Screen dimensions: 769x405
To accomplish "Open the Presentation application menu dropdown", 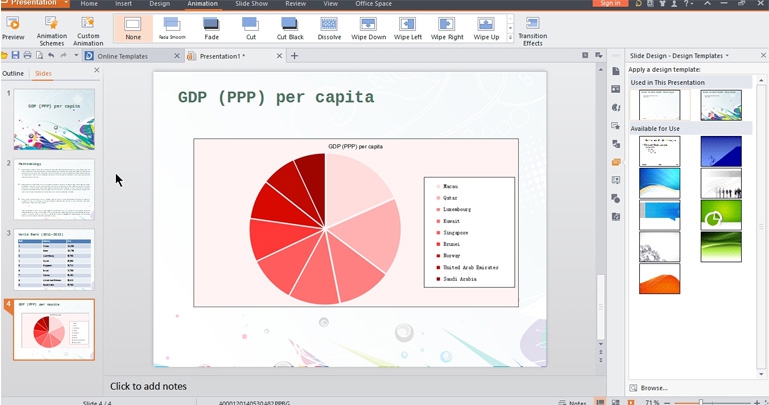I will pos(66,3).
